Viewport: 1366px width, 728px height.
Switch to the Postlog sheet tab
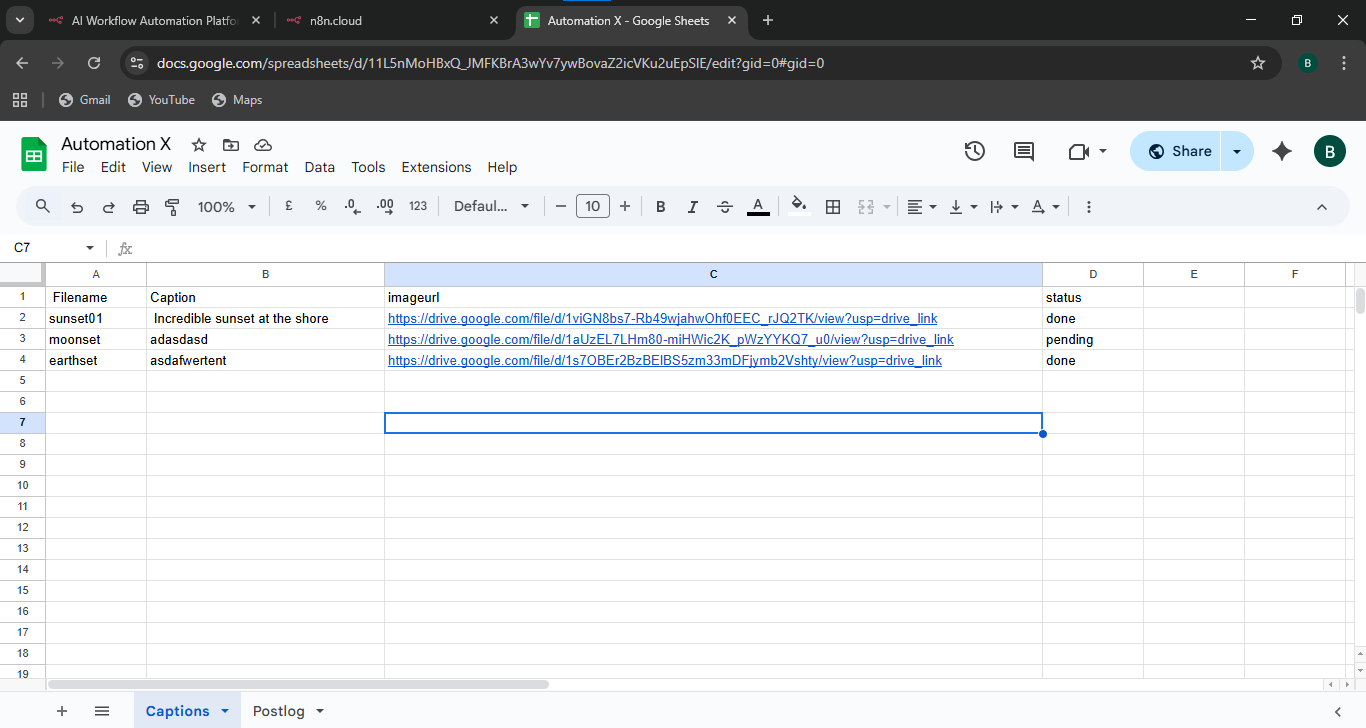coord(277,710)
